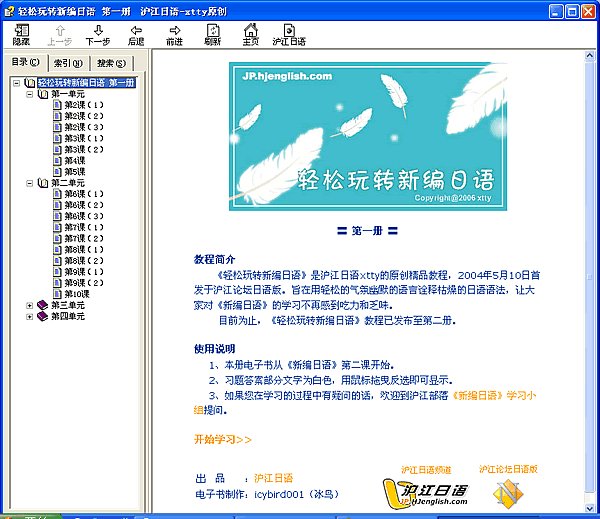Click the 刷新 (Refresh) toolbar icon
Screen dimensions: 600x519
coord(213,34)
